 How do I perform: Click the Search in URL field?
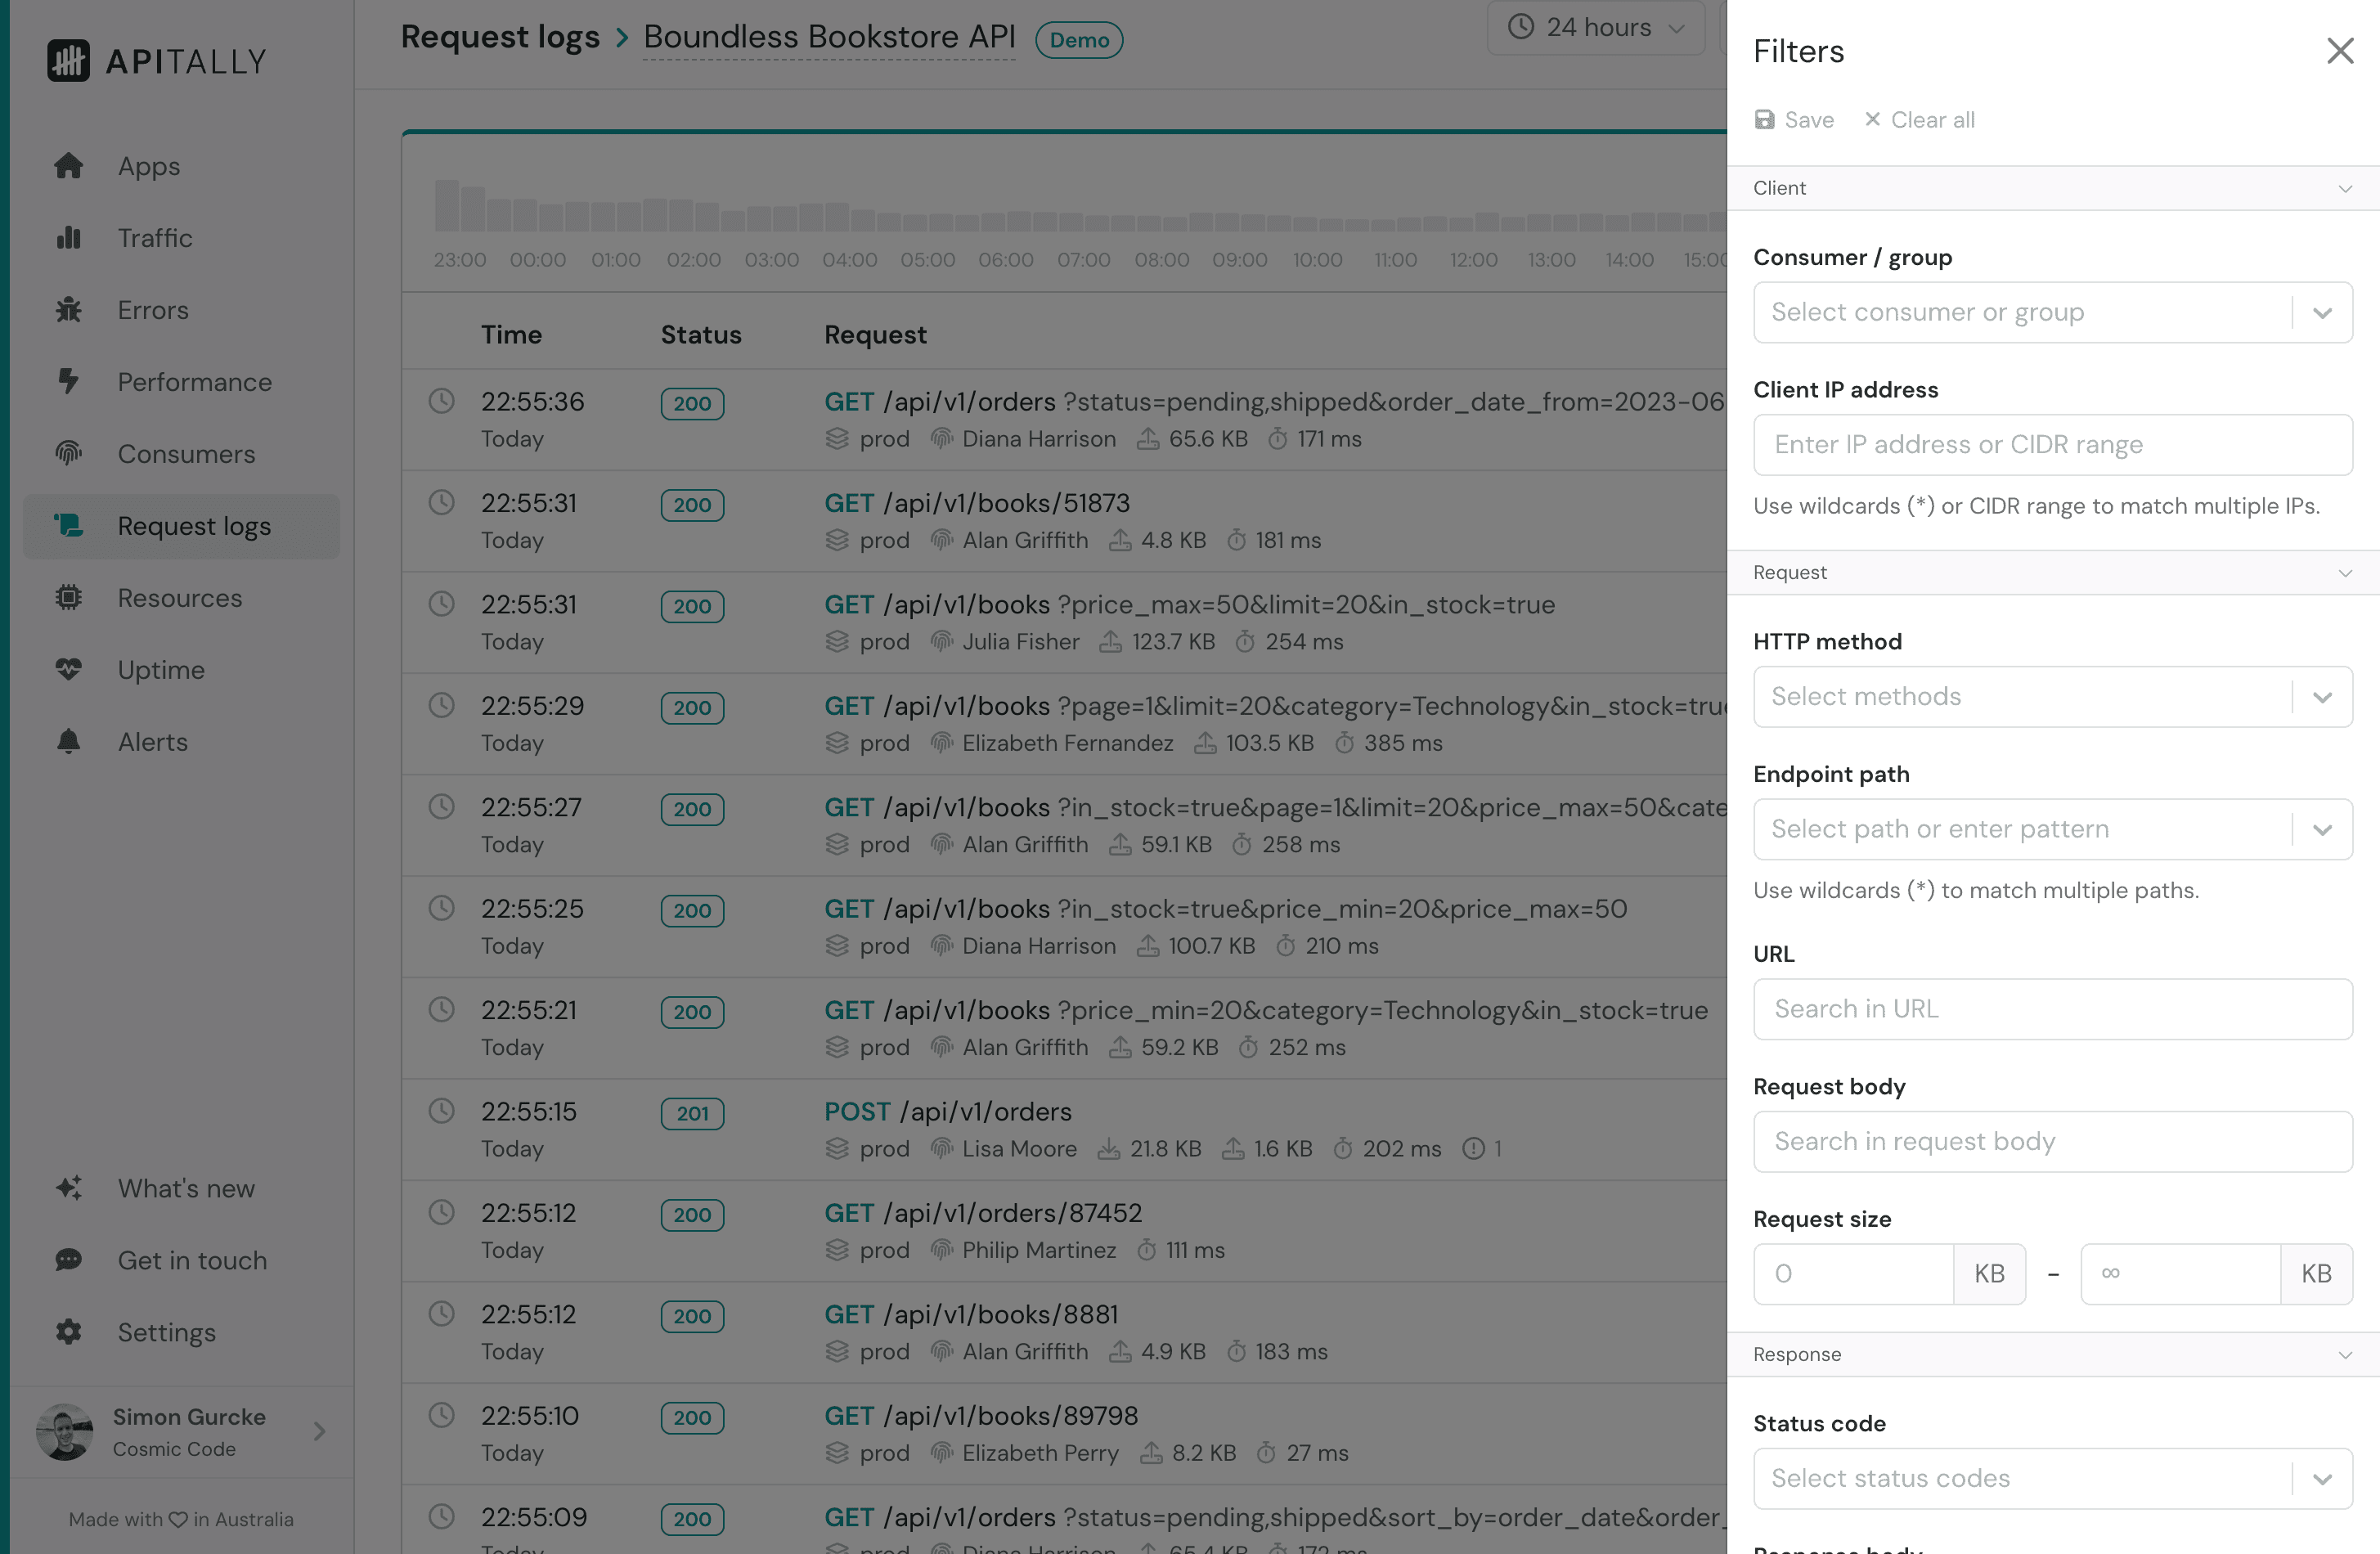pyautogui.click(x=2052, y=1009)
